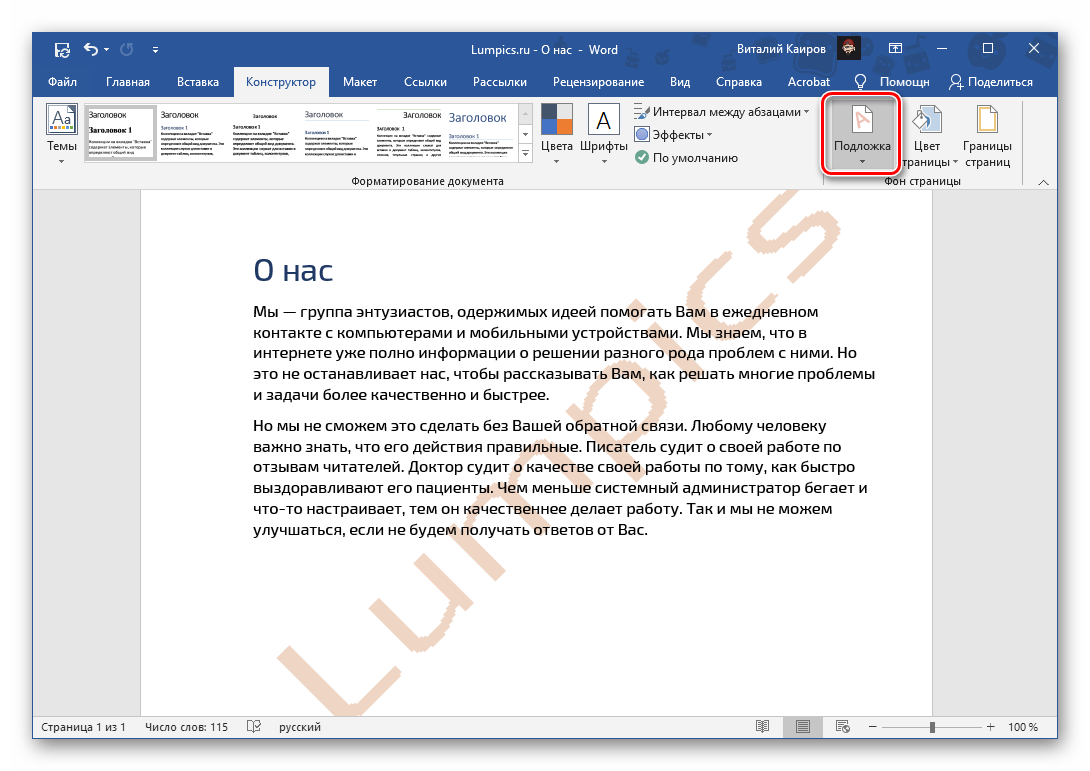Click the zoom slider handle
1090x771 pixels.
click(932, 727)
